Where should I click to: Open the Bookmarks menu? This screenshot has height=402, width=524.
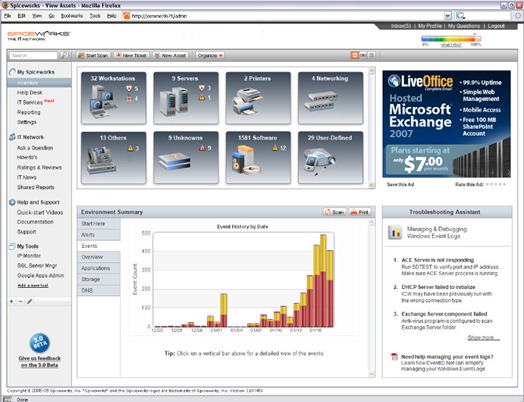[x=72, y=16]
